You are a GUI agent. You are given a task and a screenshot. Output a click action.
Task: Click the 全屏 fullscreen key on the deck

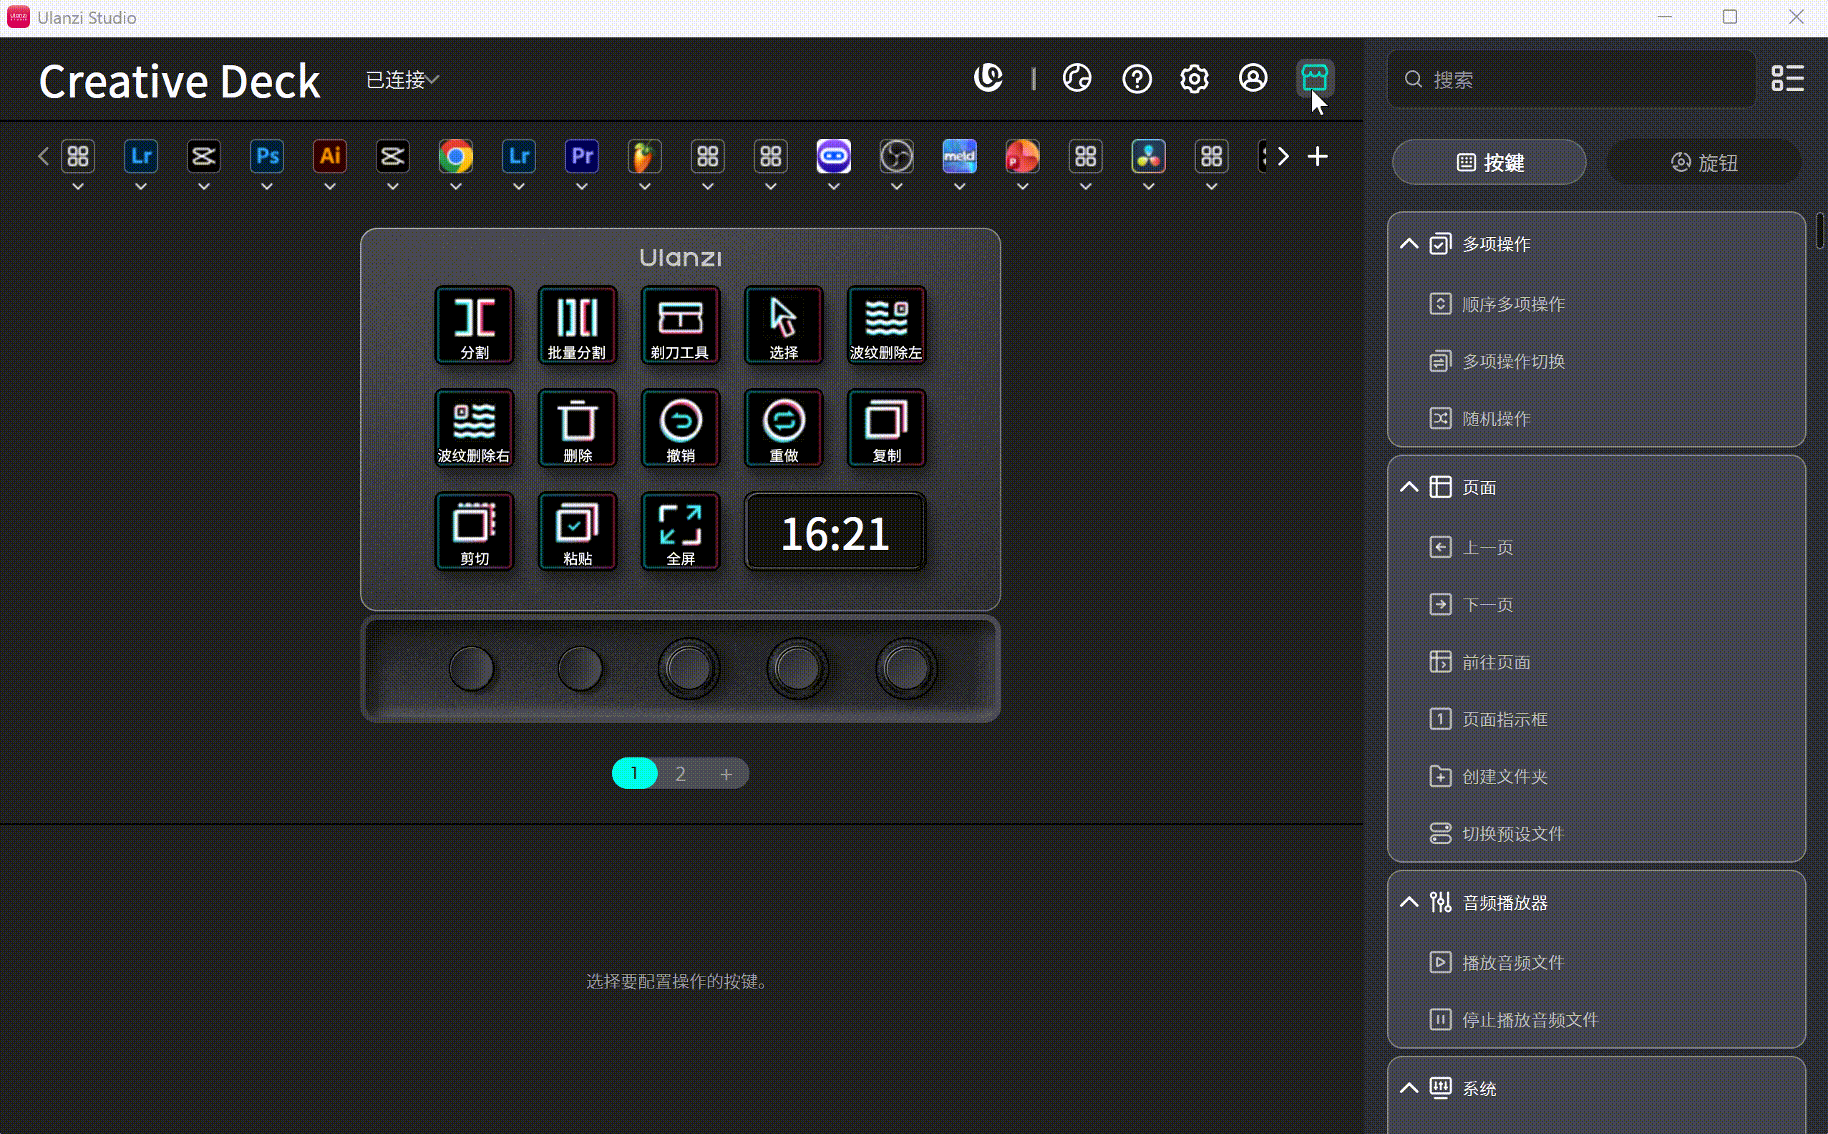[680, 531]
